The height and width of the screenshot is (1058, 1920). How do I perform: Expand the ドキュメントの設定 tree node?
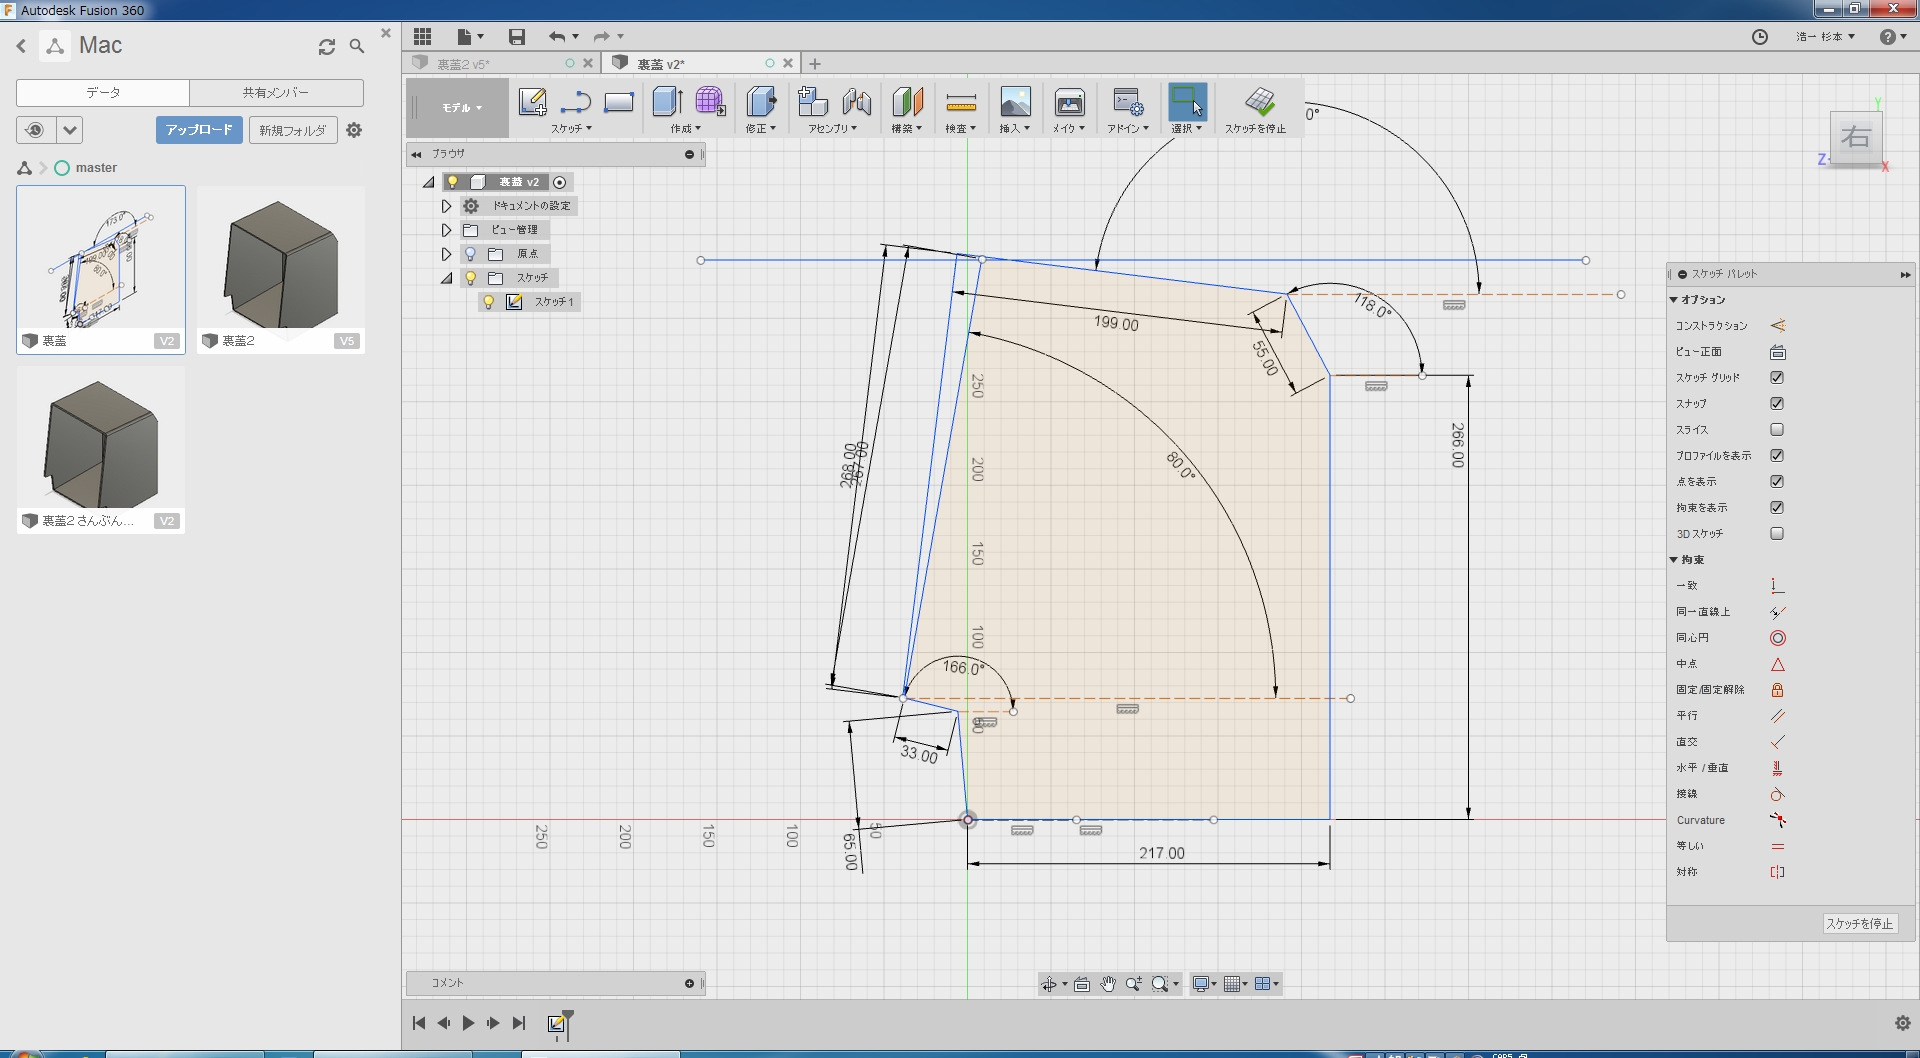click(447, 206)
